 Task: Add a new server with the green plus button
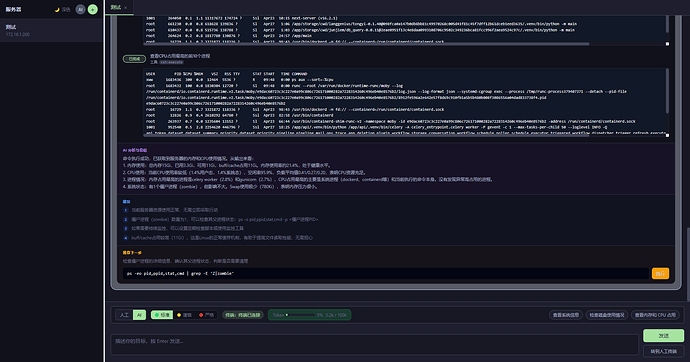(x=92, y=9)
